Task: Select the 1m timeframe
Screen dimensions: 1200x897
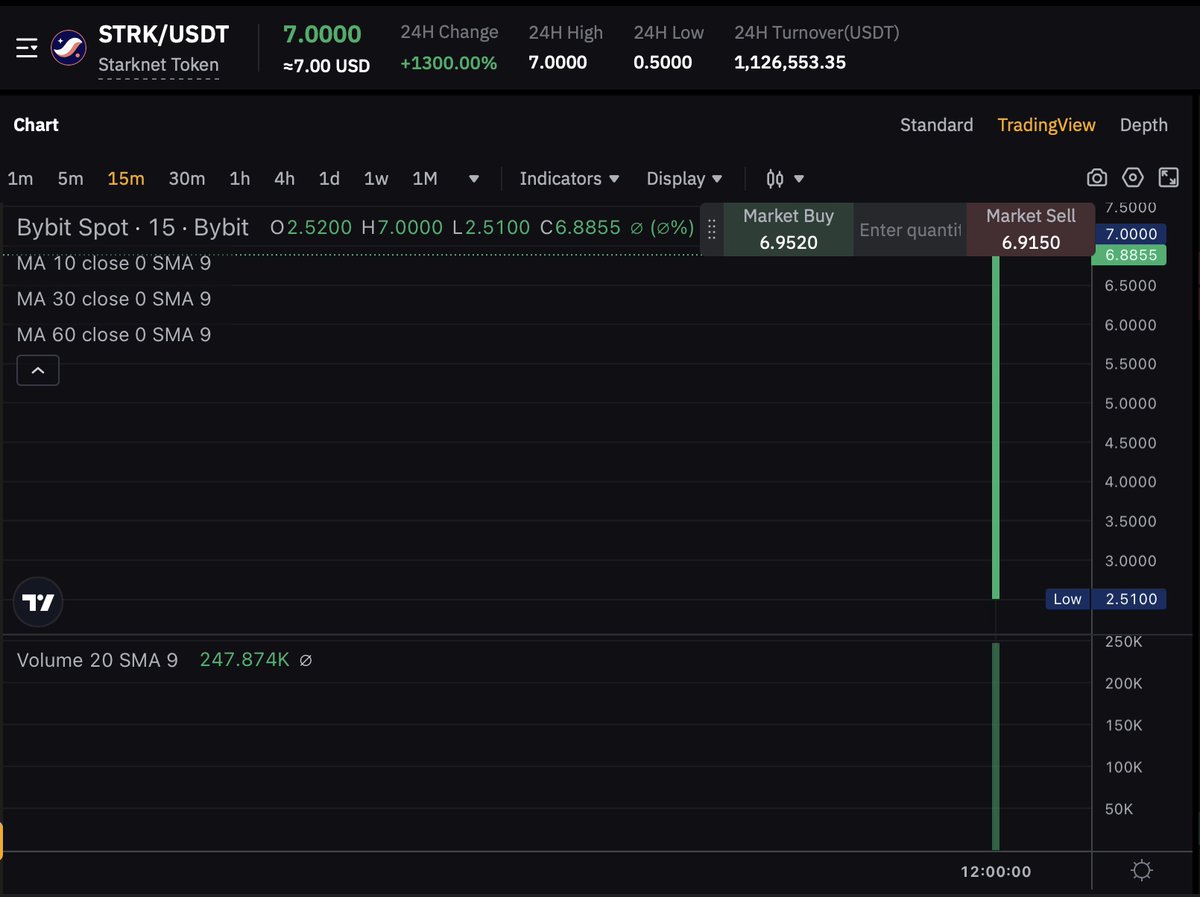Action: 20,179
